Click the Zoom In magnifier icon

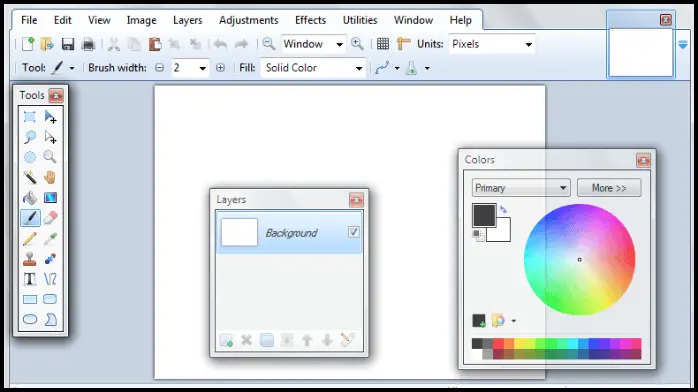pos(357,44)
